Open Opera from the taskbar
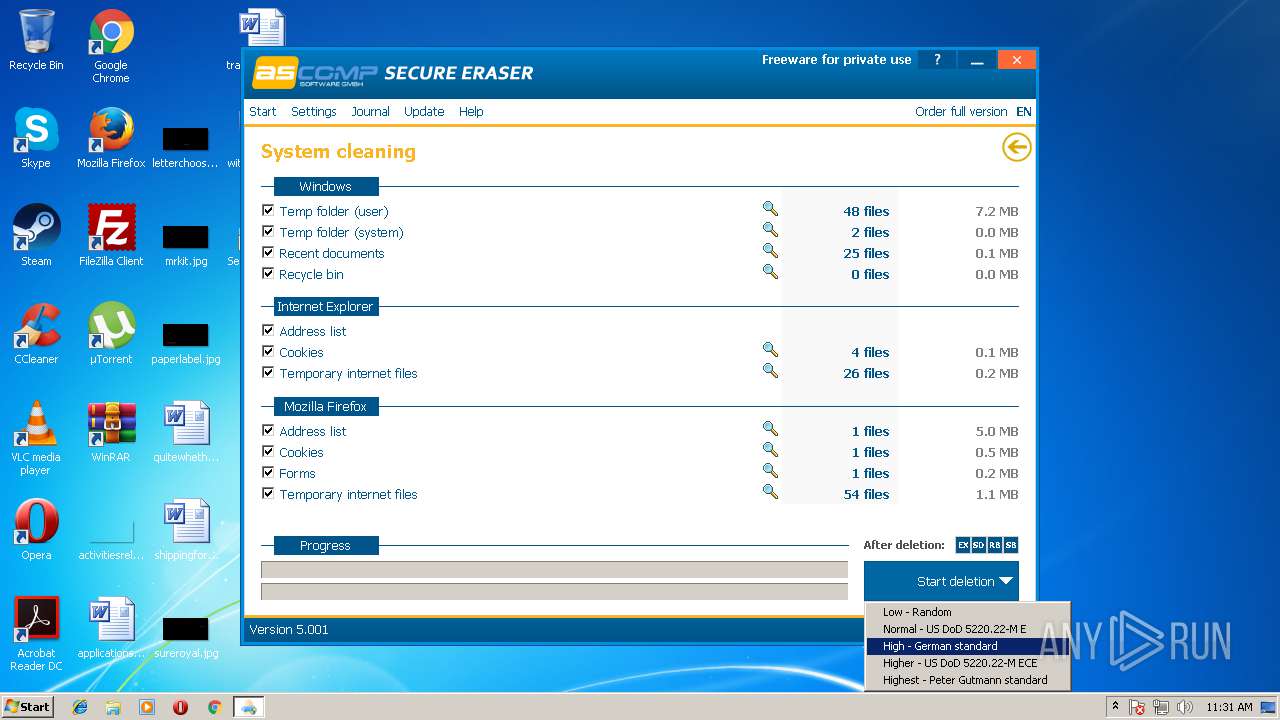This screenshot has height=720, width=1280. click(x=181, y=707)
